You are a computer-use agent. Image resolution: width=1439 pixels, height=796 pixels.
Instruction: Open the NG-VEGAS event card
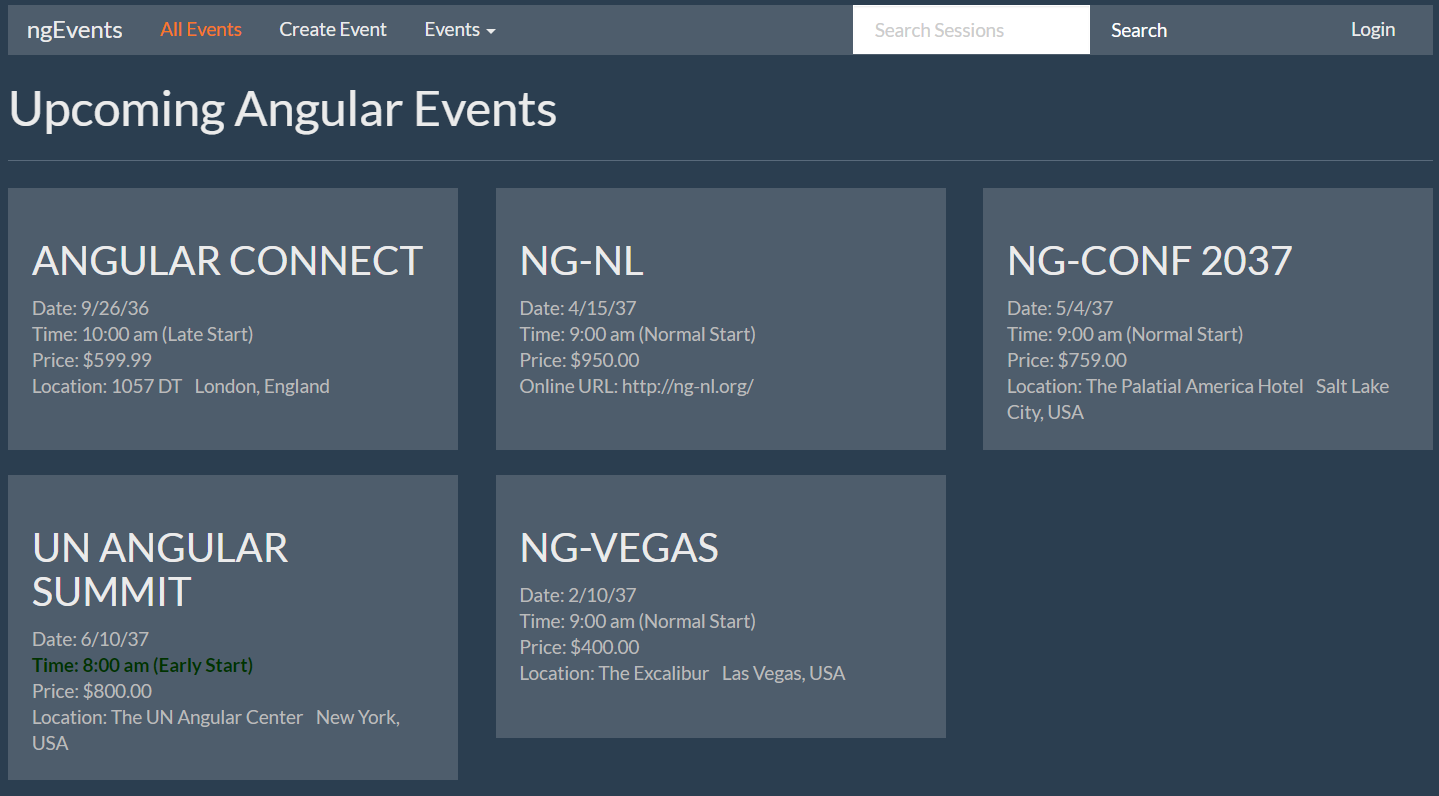[721, 607]
